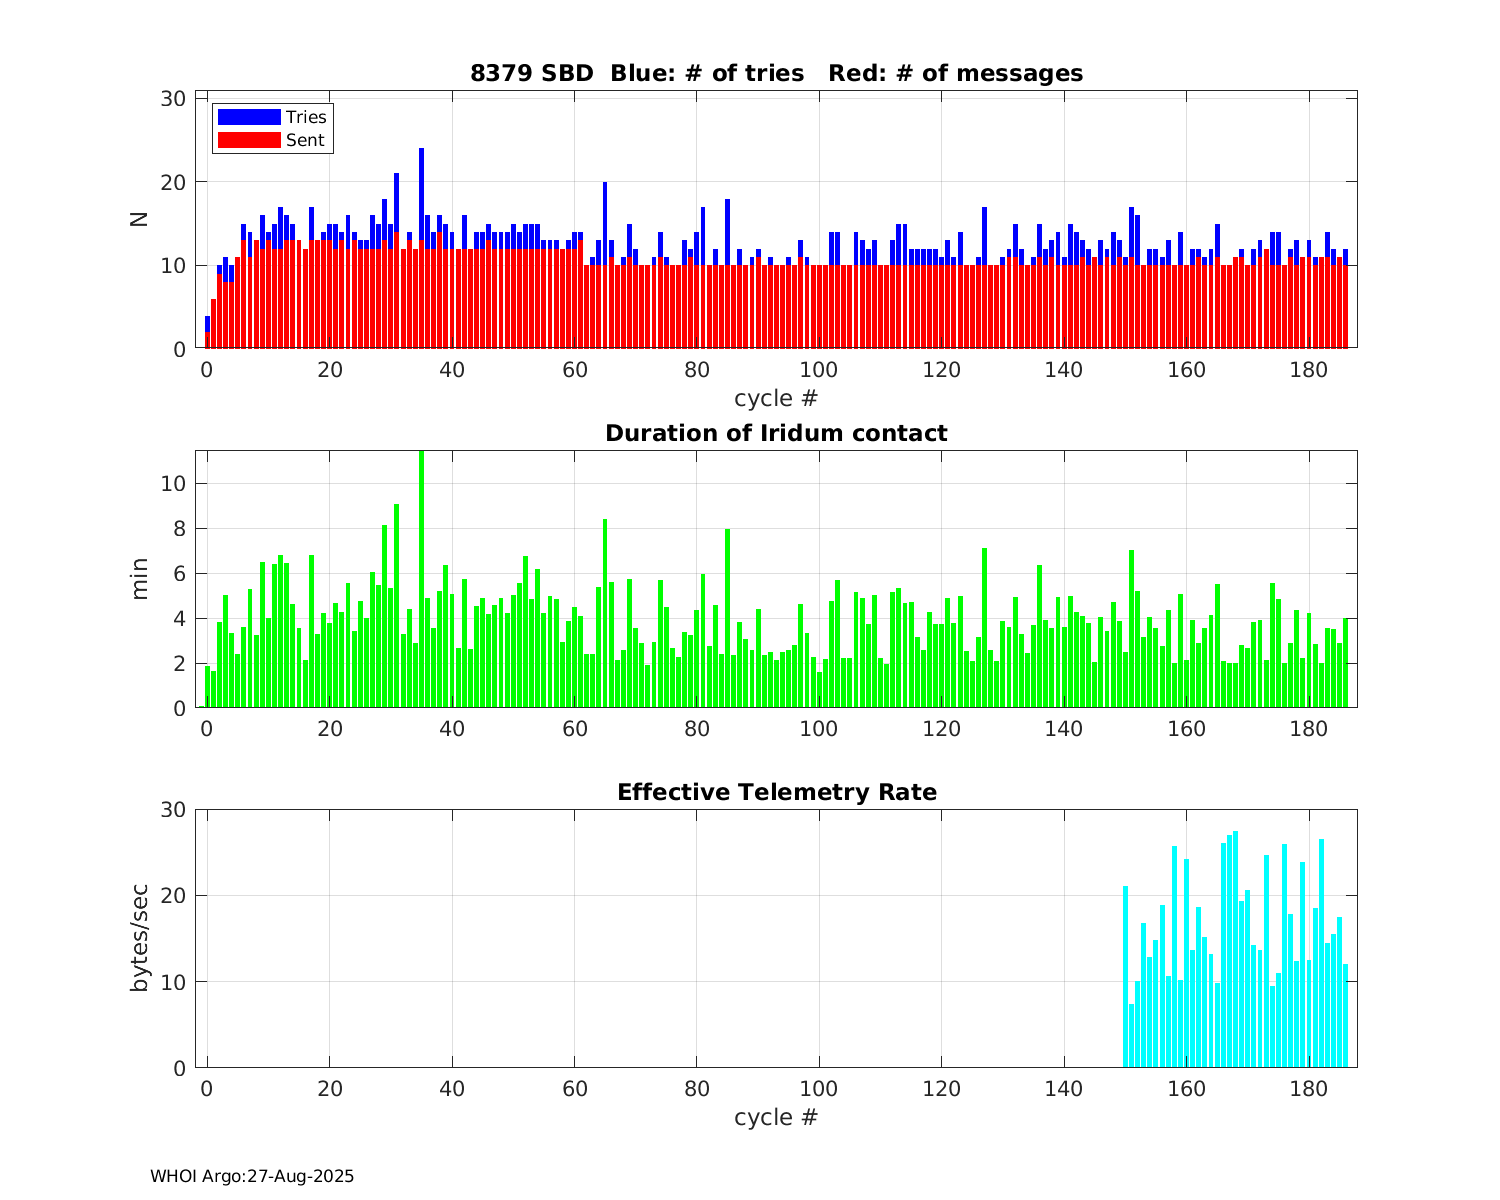Click 'cycle #' label under the top chart
This screenshot has width=1500, height=1200.
[x=776, y=398]
